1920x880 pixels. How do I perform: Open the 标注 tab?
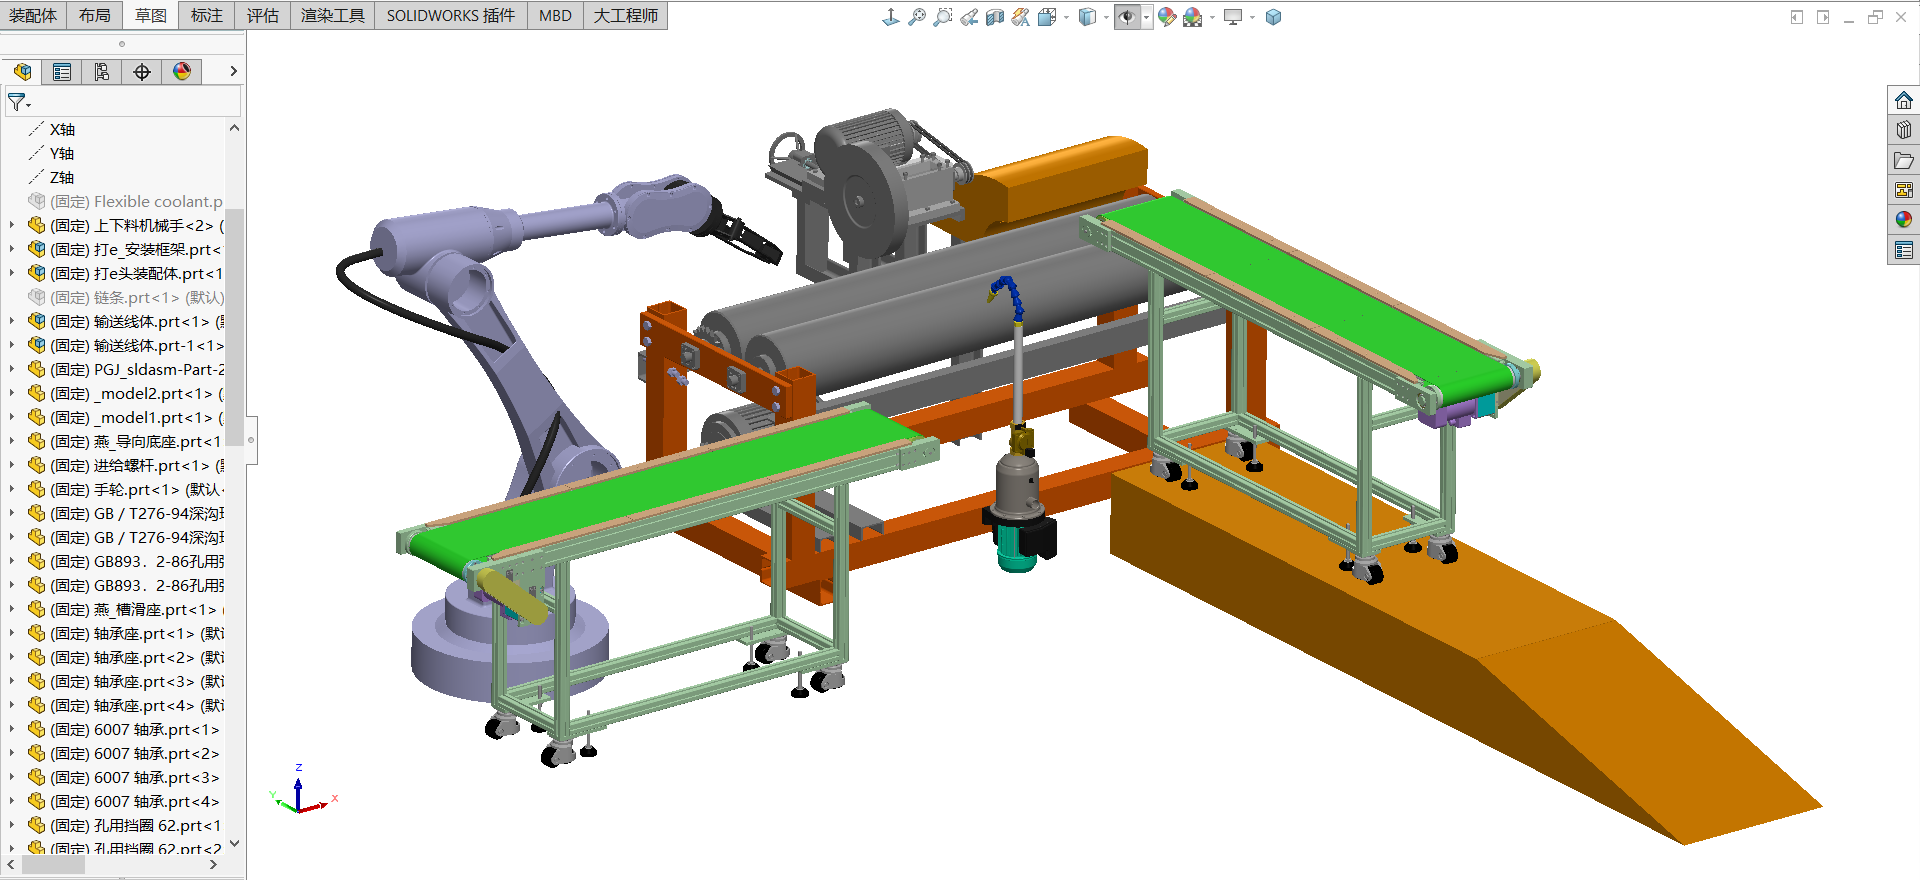207,15
